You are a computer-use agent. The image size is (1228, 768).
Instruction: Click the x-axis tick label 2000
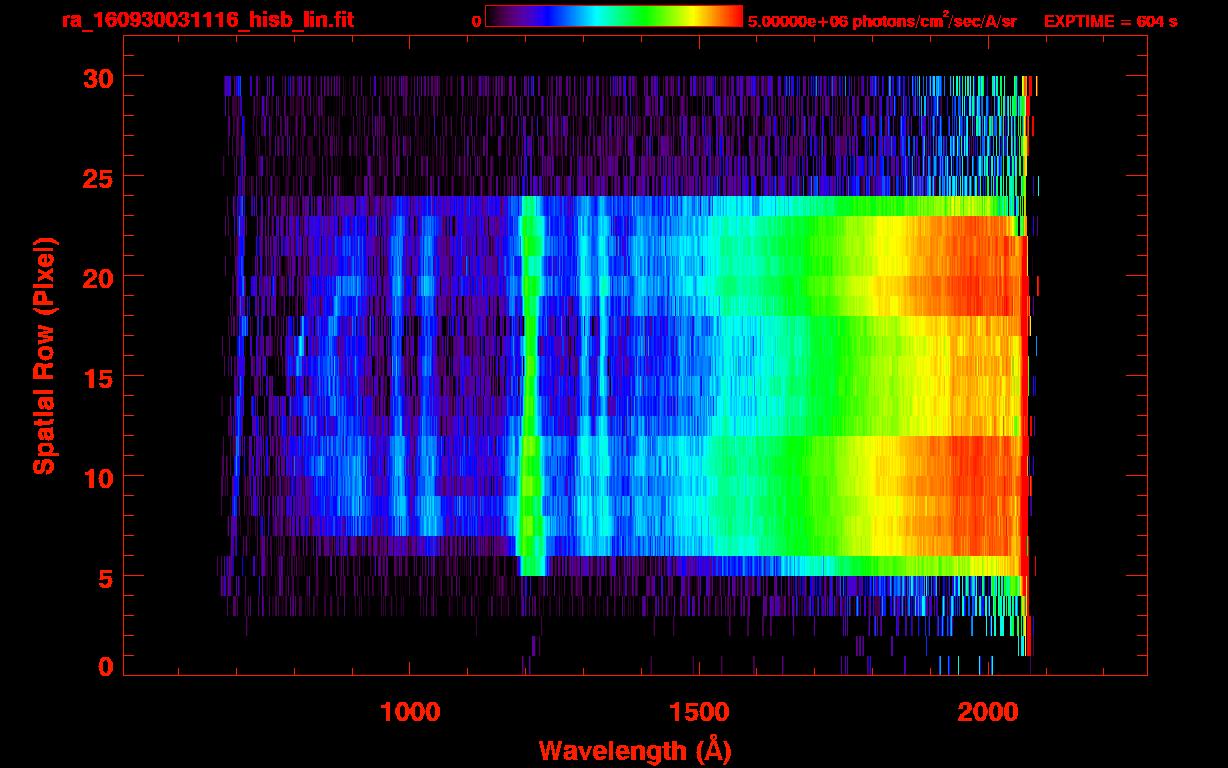(x=988, y=712)
